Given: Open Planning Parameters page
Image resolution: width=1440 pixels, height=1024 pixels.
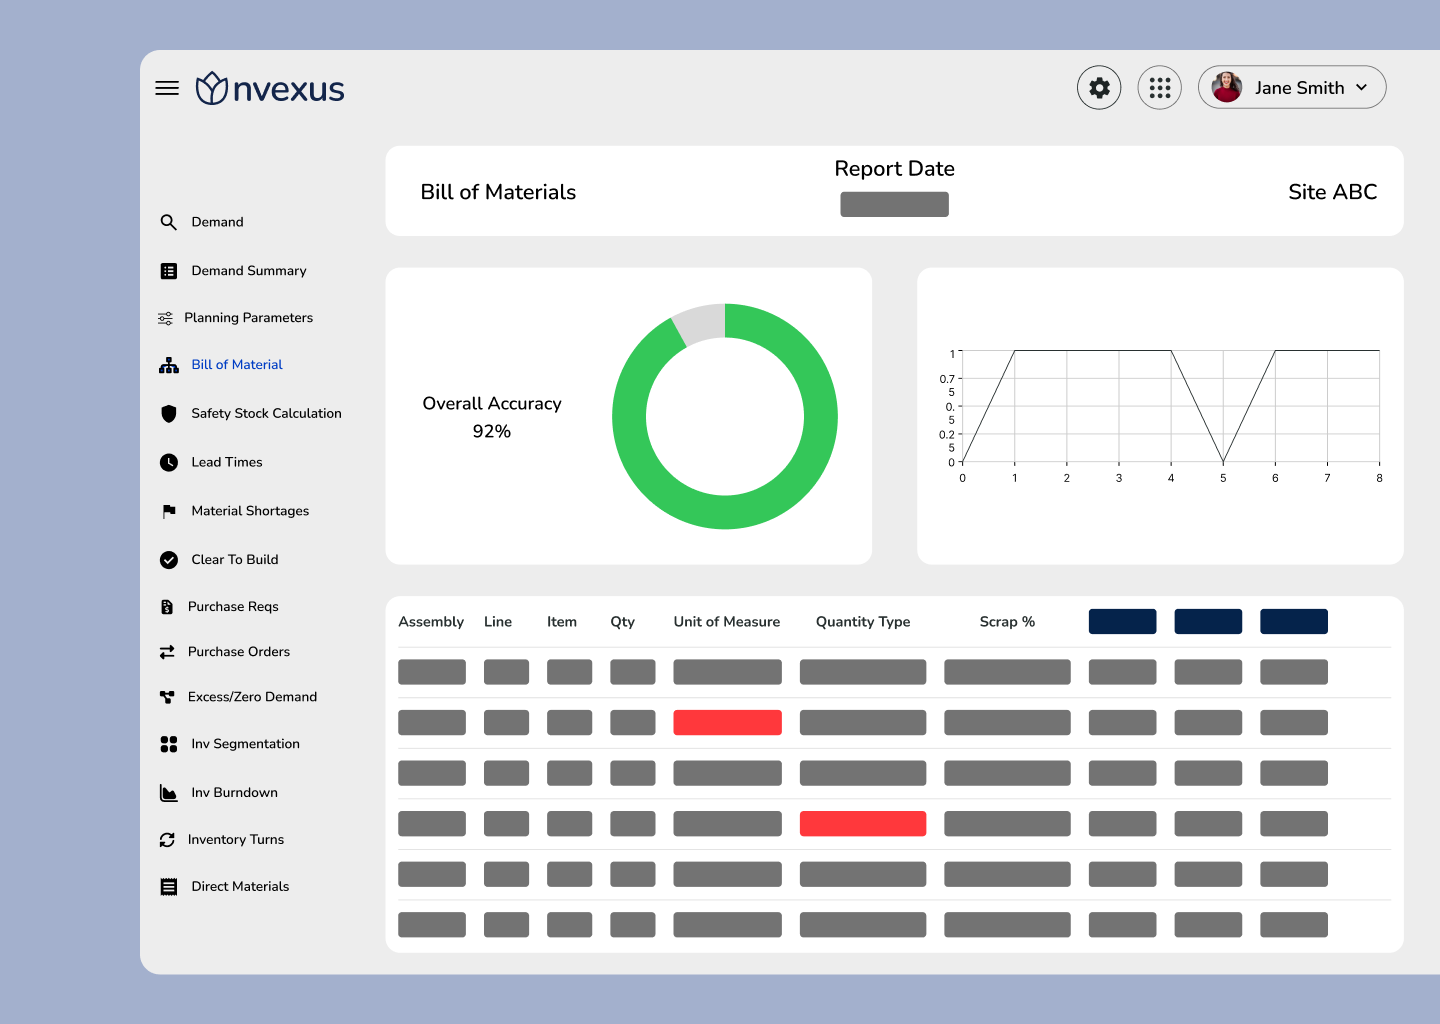Looking at the screenshot, I should [248, 318].
